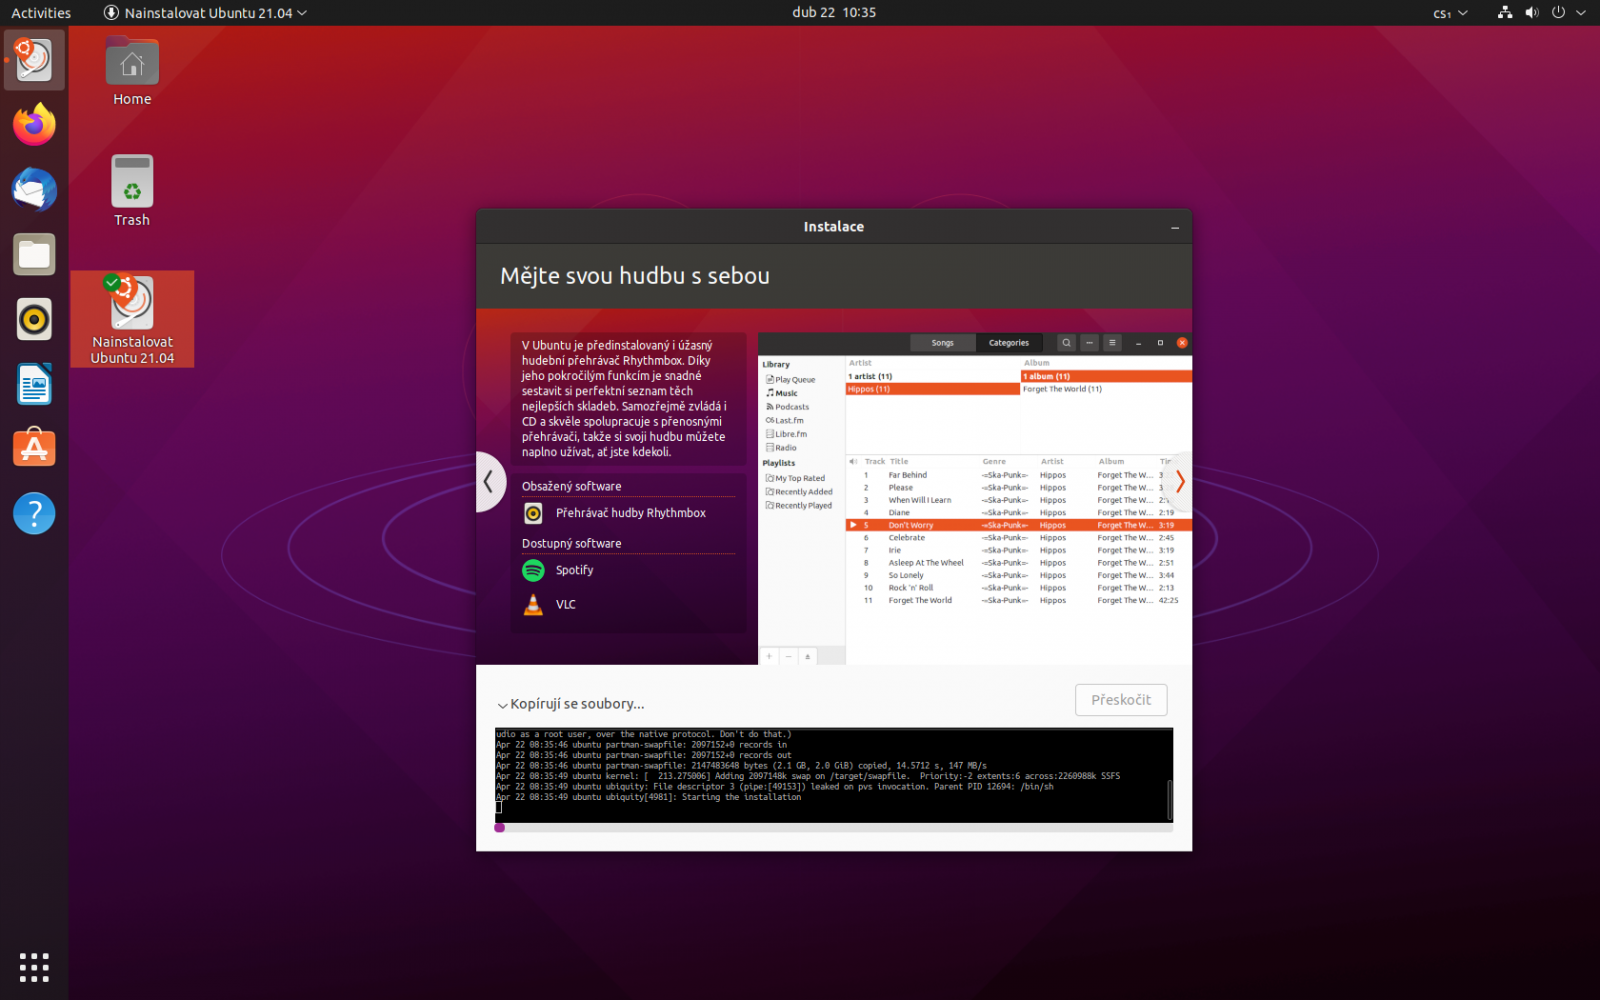Open Podcasts in the Library list
This screenshot has height=1000, width=1600.
tap(791, 407)
